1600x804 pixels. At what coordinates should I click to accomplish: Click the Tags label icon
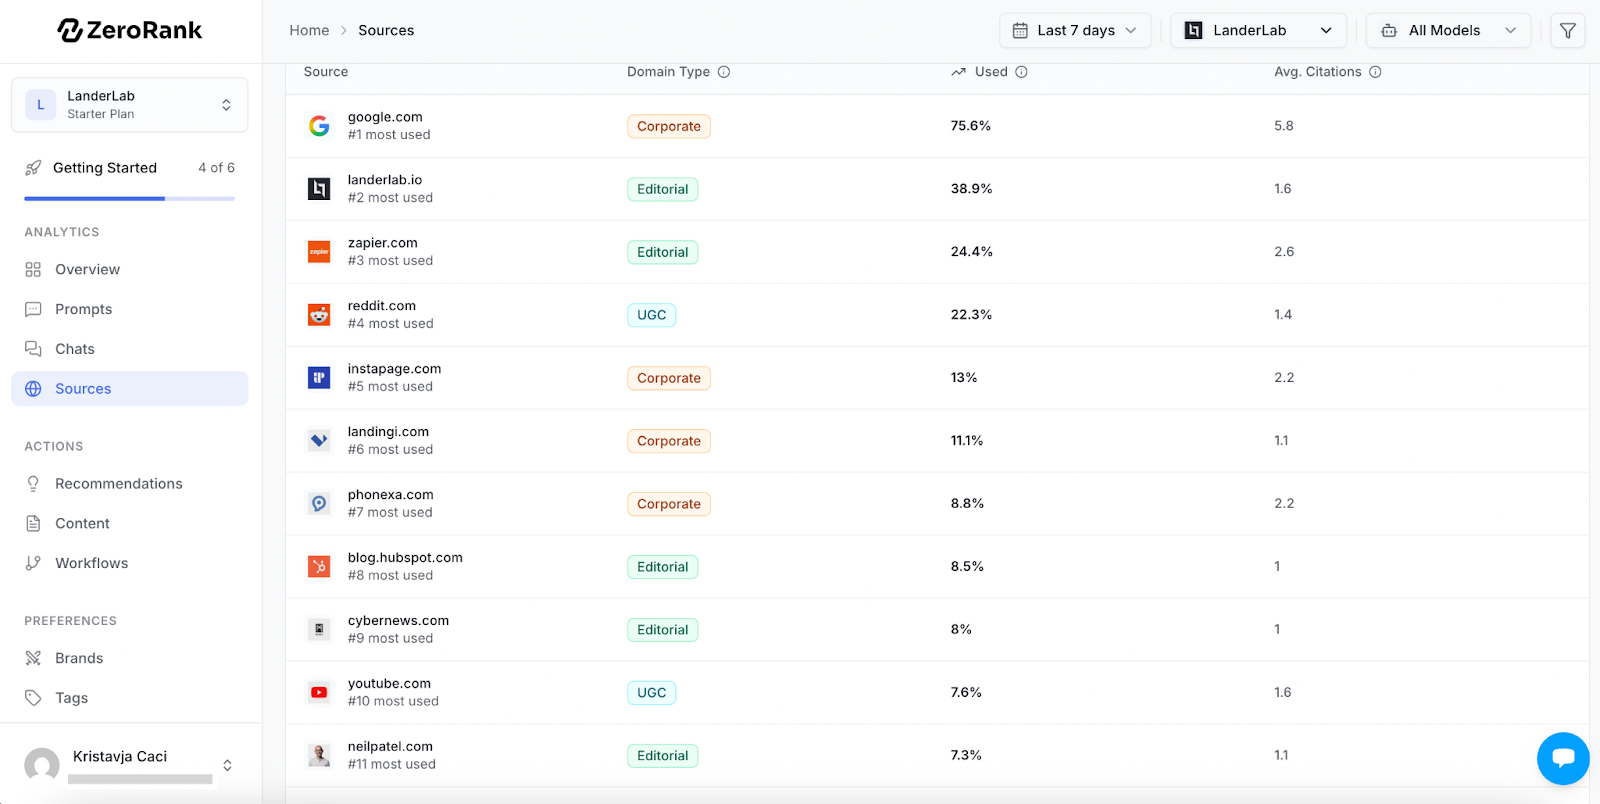(33, 698)
